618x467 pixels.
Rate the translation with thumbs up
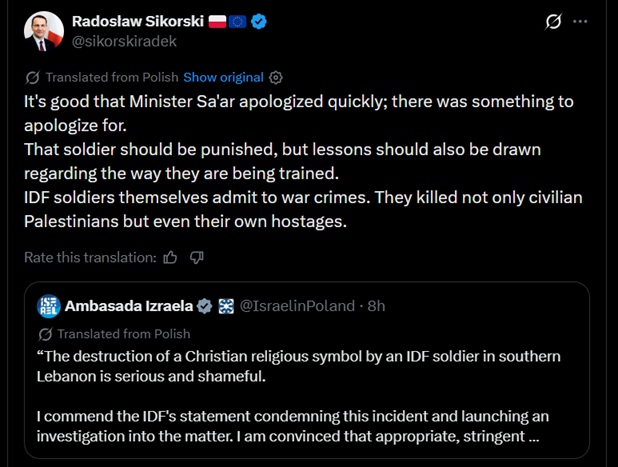(170, 258)
